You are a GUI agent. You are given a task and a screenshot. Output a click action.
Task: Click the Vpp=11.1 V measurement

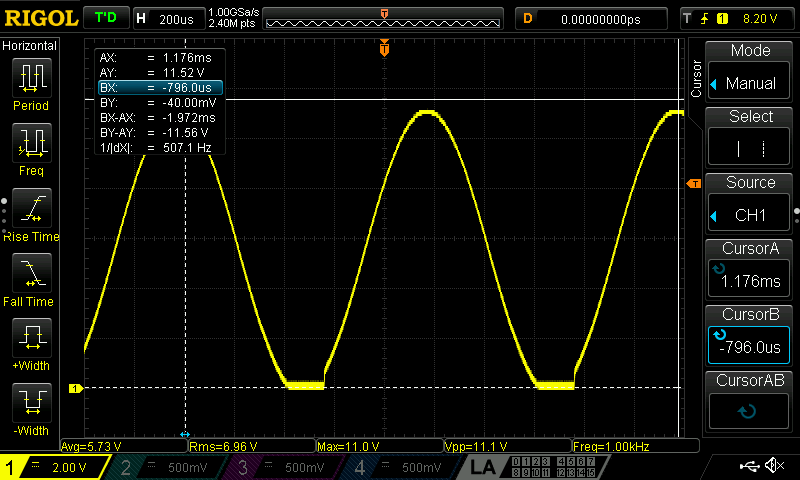[x=508, y=446]
